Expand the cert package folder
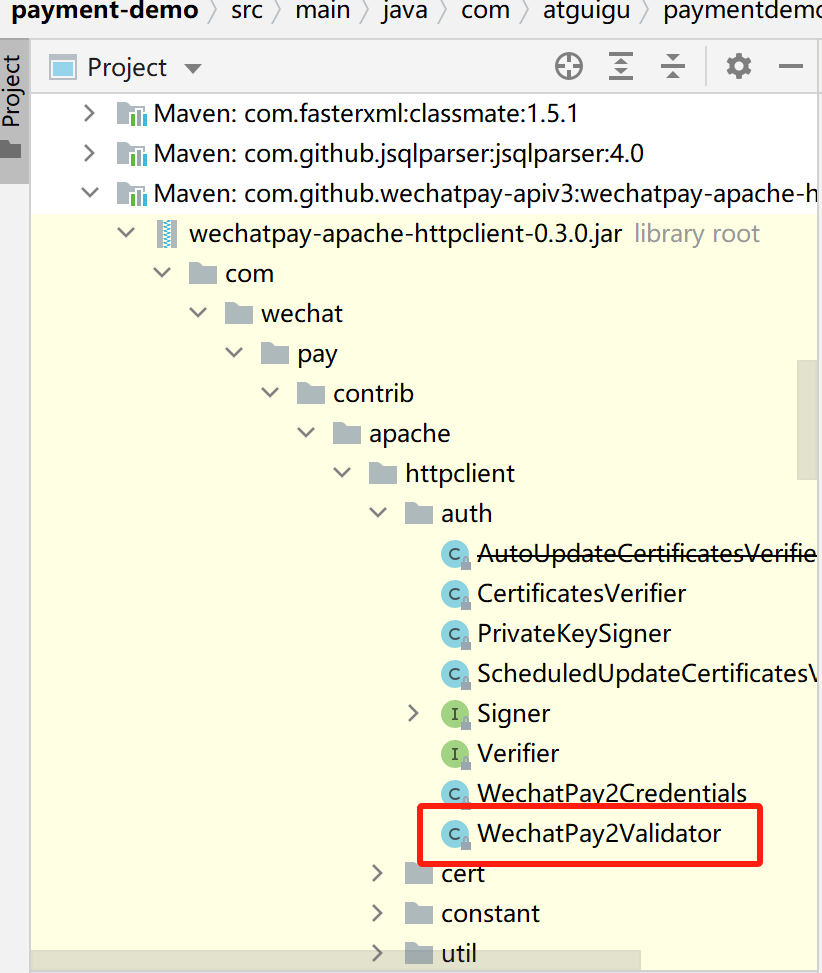 click(x=377, y=874)
